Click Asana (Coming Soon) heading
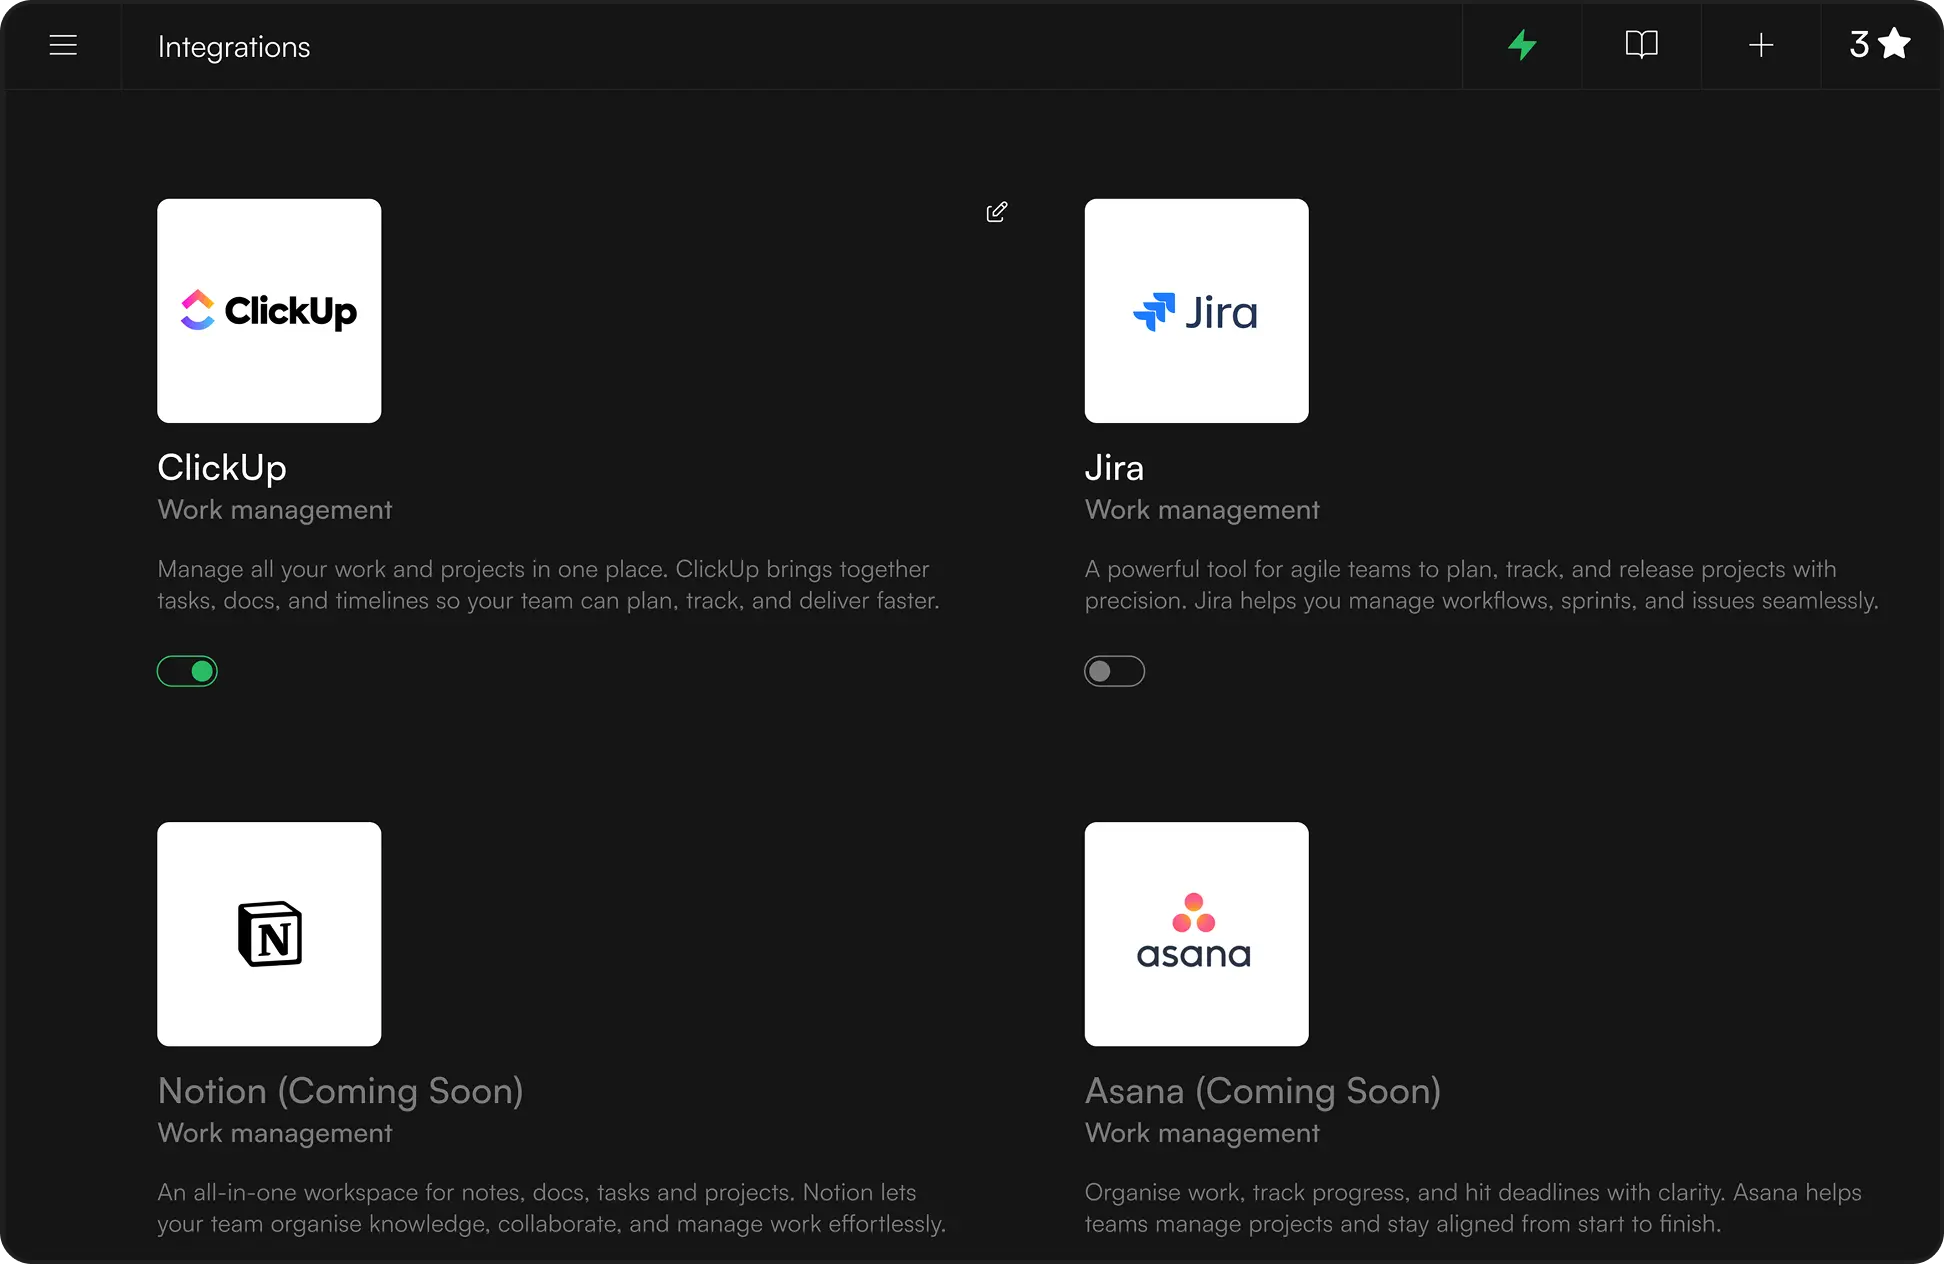1944x1264 pixels. [x=1262, y=1091]
